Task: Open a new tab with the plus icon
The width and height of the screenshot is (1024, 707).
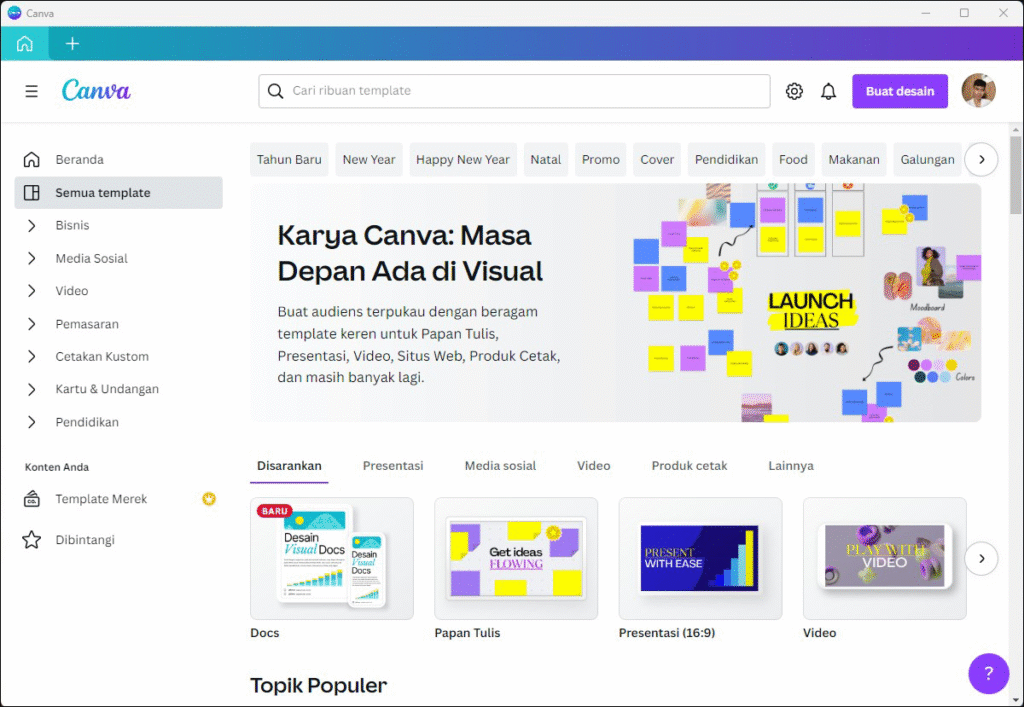Action: pos(71,43)
